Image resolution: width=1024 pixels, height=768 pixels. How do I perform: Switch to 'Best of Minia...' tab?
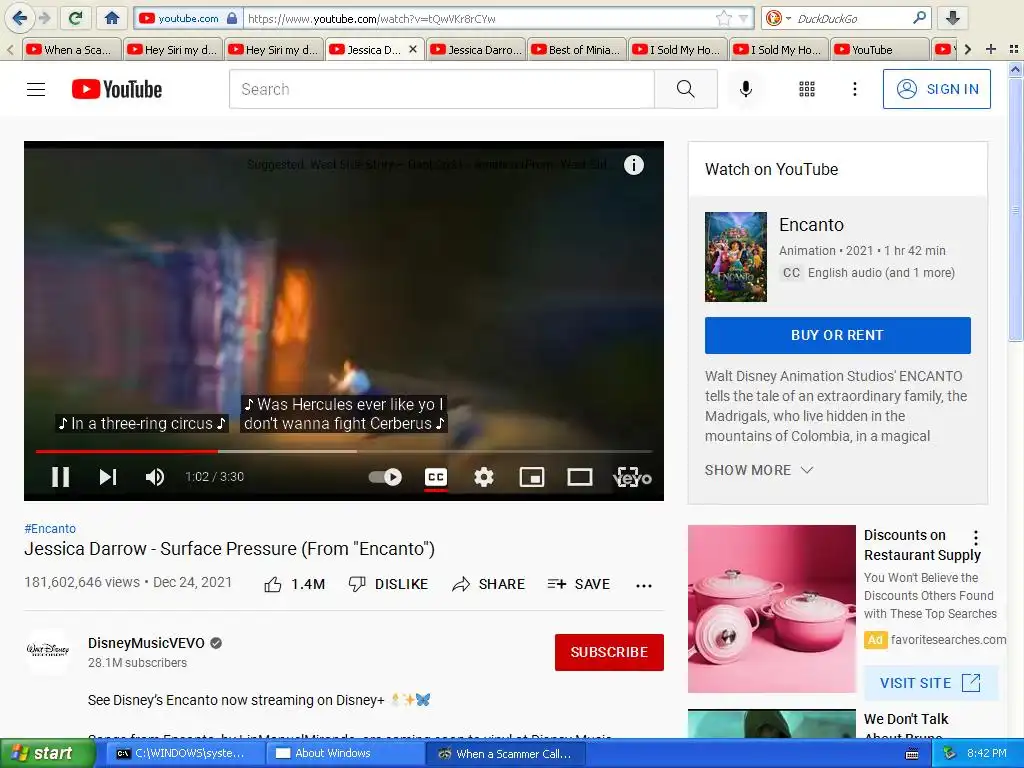(x=577, y=50)
